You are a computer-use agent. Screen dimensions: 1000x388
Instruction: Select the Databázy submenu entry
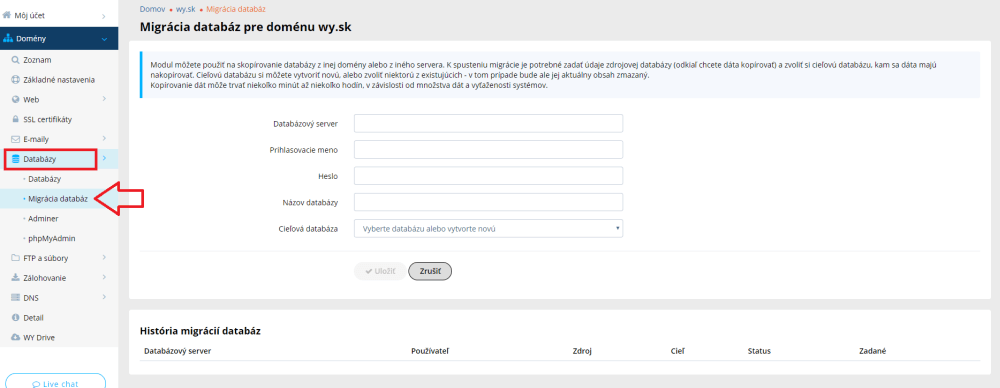pos(44,179)
